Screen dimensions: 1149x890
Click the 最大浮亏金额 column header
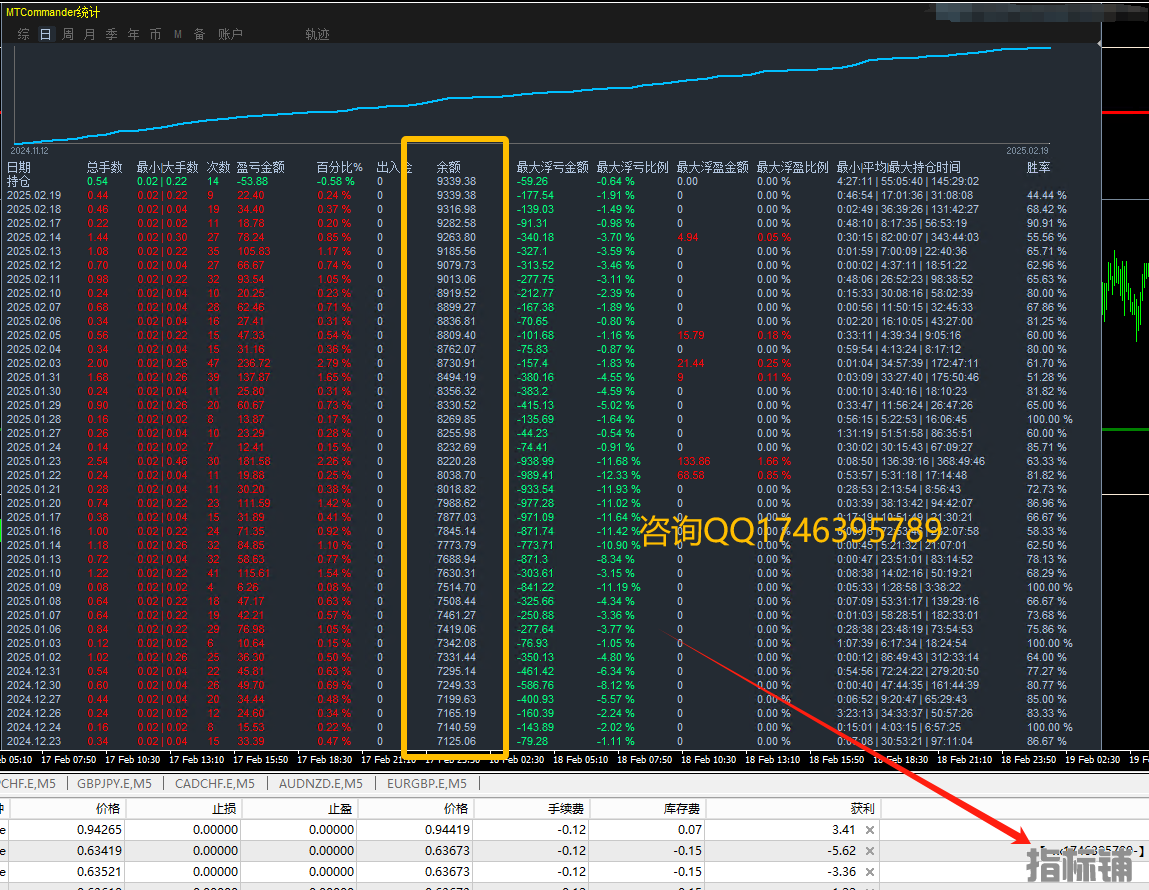point(553,168)
